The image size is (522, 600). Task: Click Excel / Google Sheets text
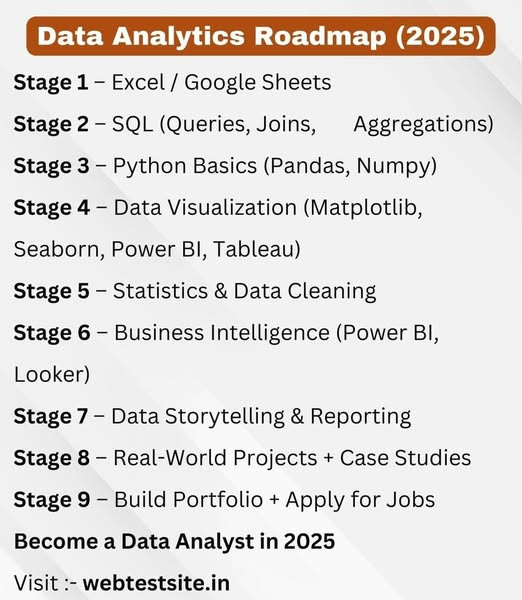point(221,83)
